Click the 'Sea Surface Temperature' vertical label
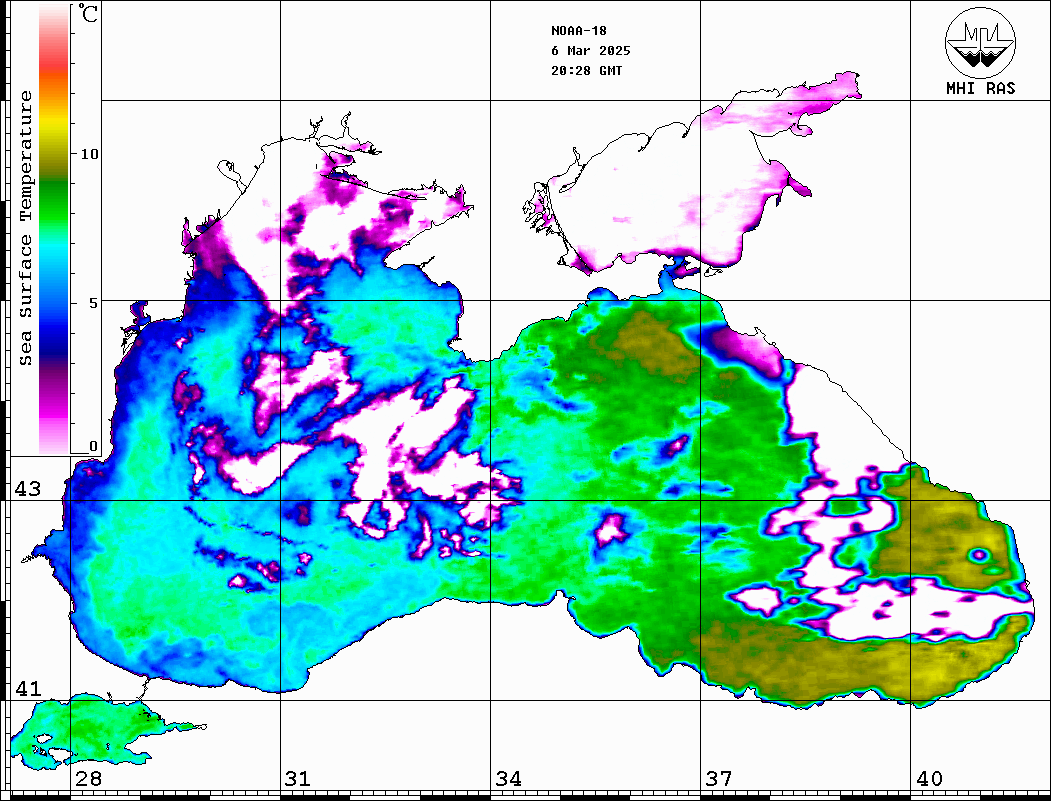This screenshot has height=801, width=1051. [25, 229]
